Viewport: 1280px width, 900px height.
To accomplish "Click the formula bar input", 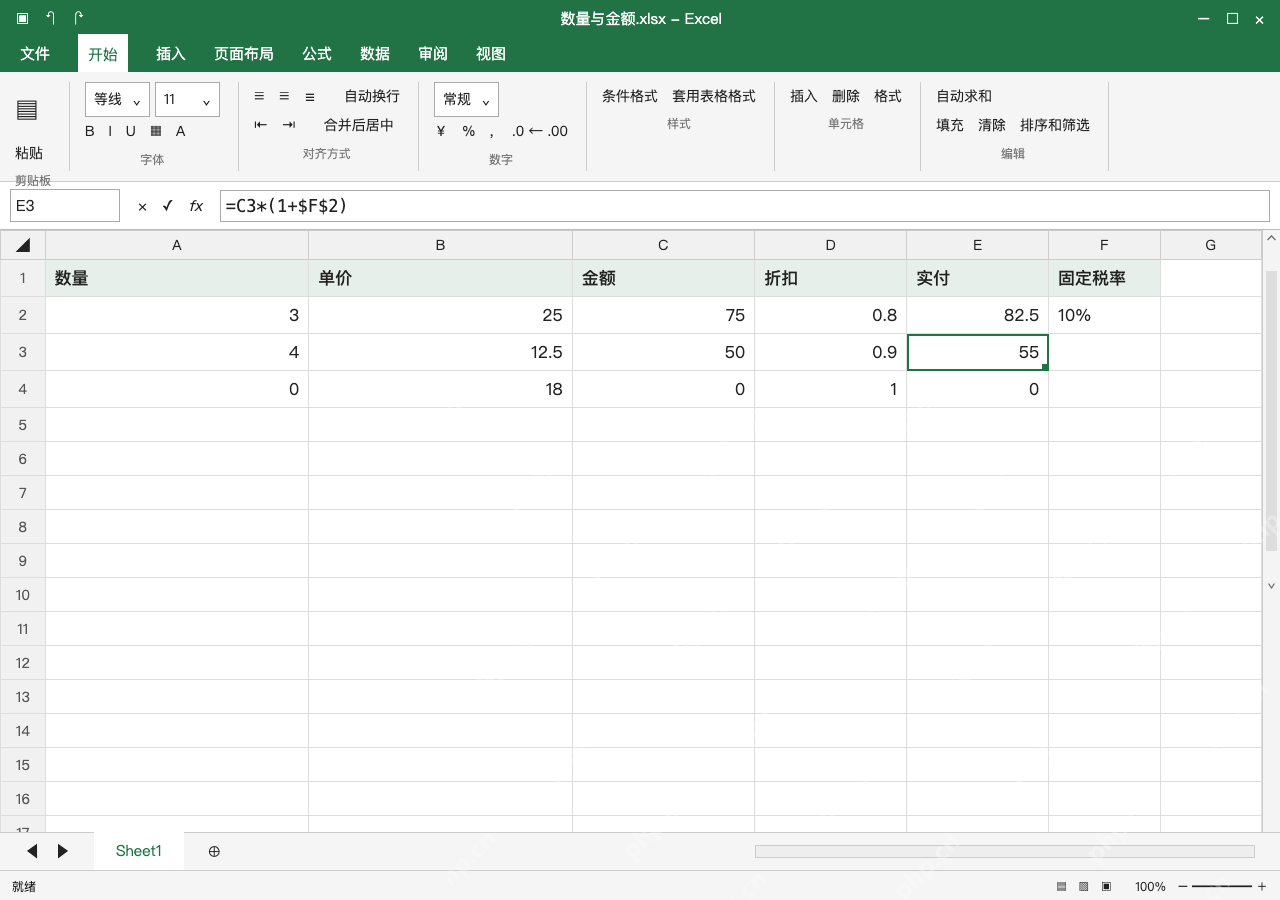I will pyautogui.click(x=745, y=206).
